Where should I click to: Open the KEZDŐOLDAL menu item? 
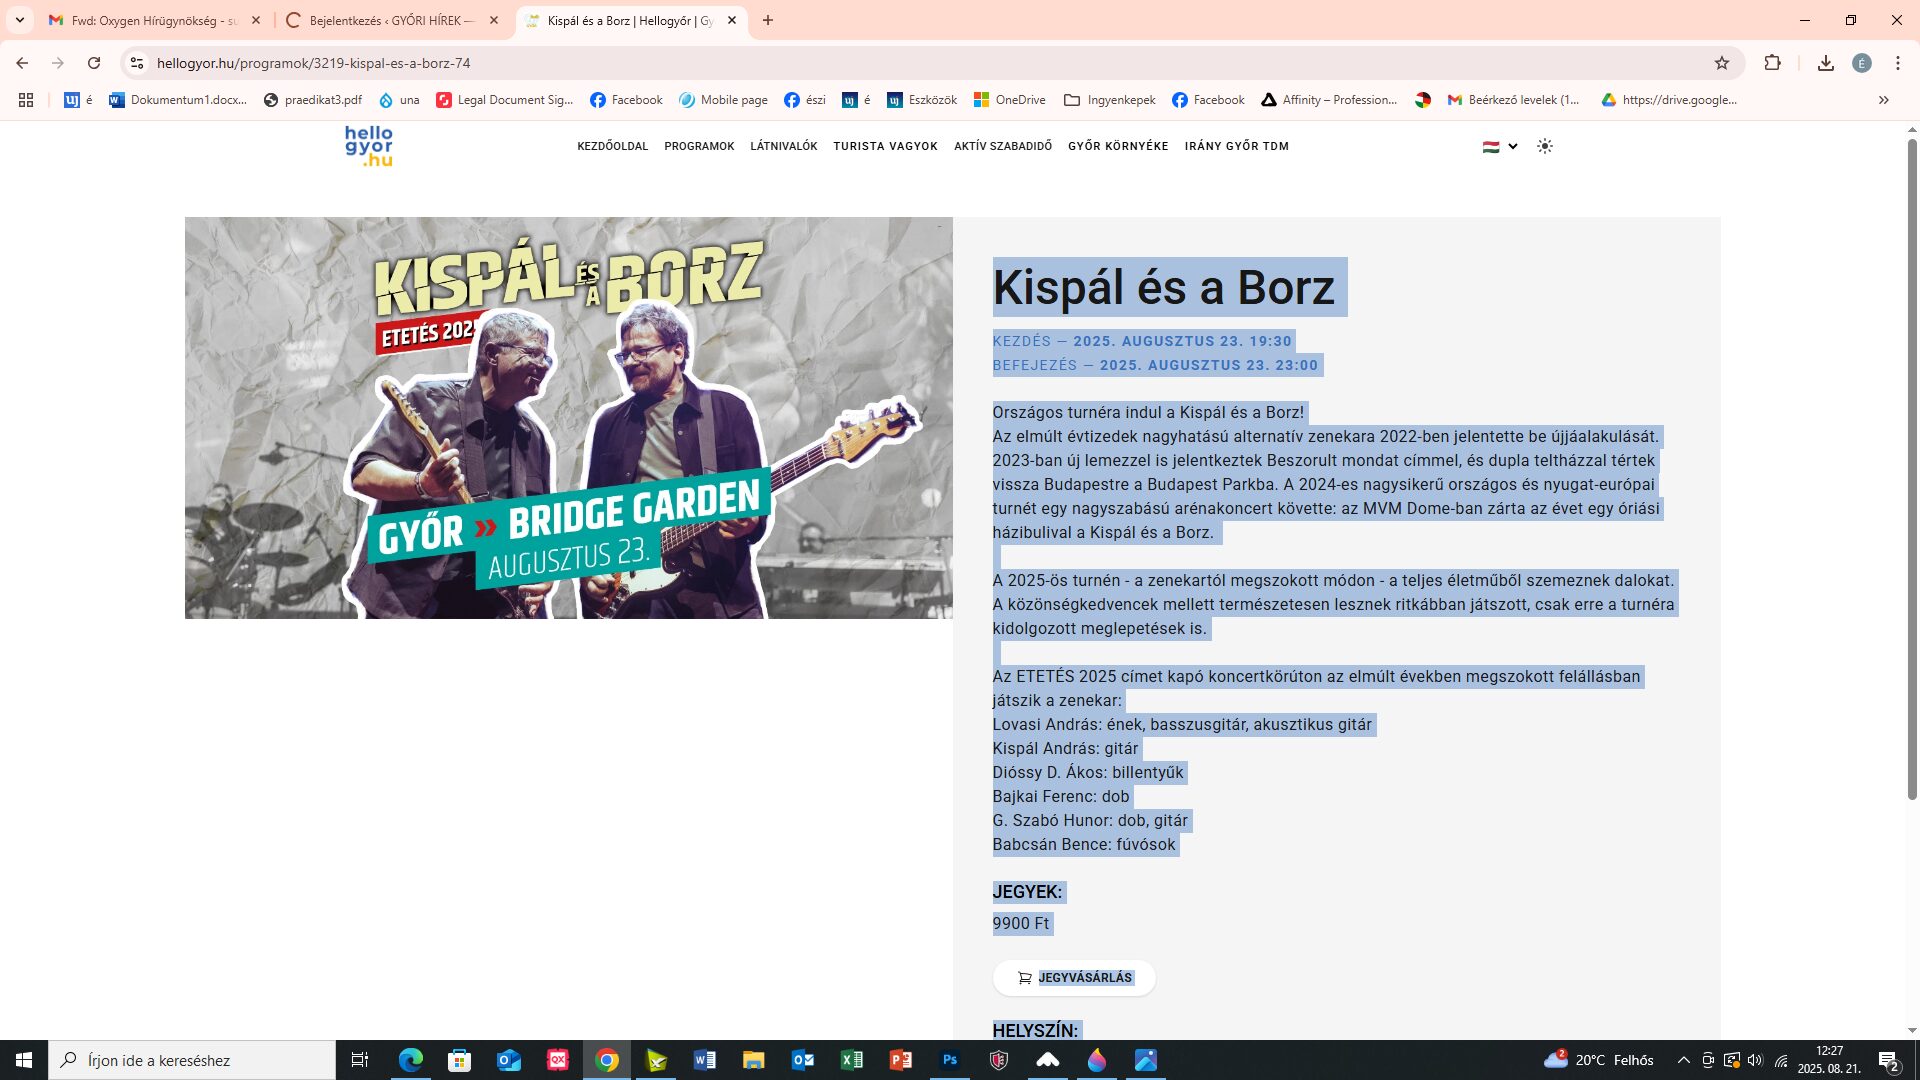coord(613,146)
